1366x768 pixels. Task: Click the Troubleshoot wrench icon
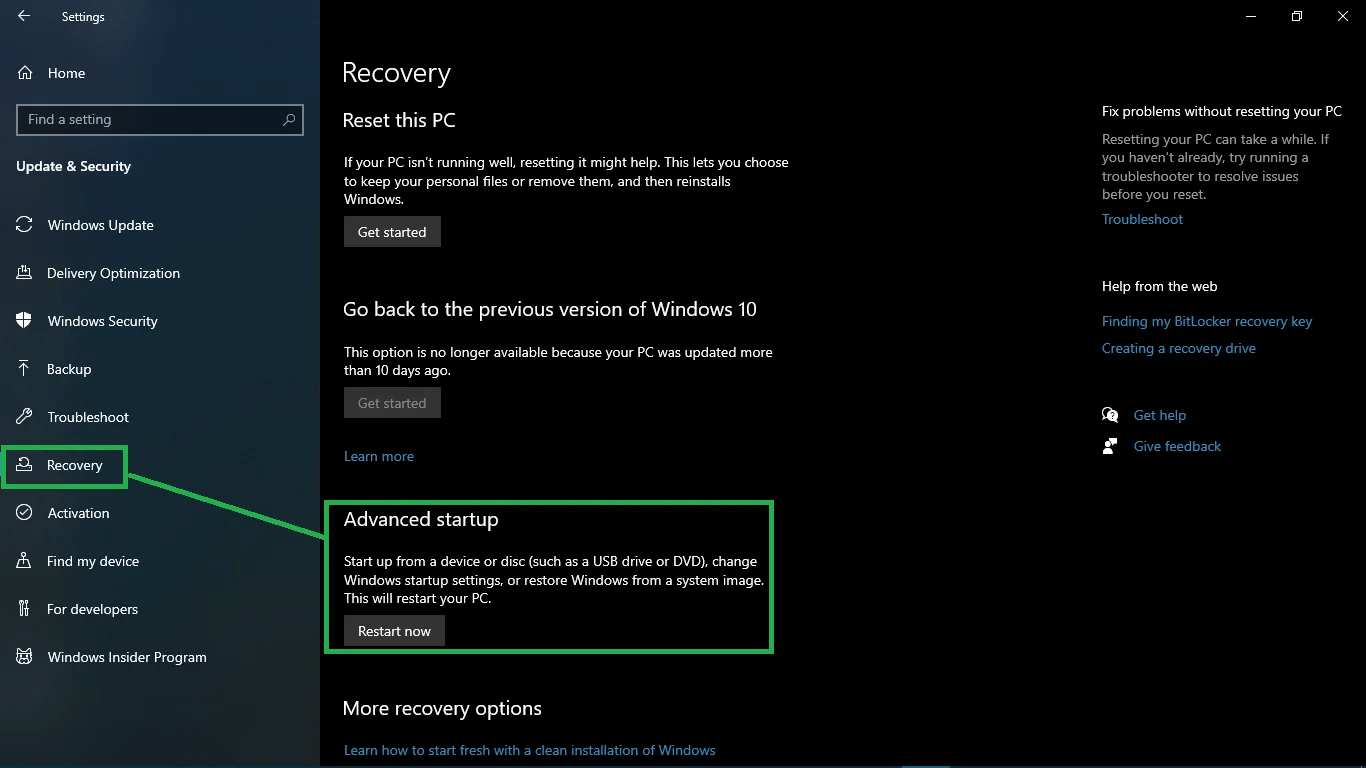25,417
